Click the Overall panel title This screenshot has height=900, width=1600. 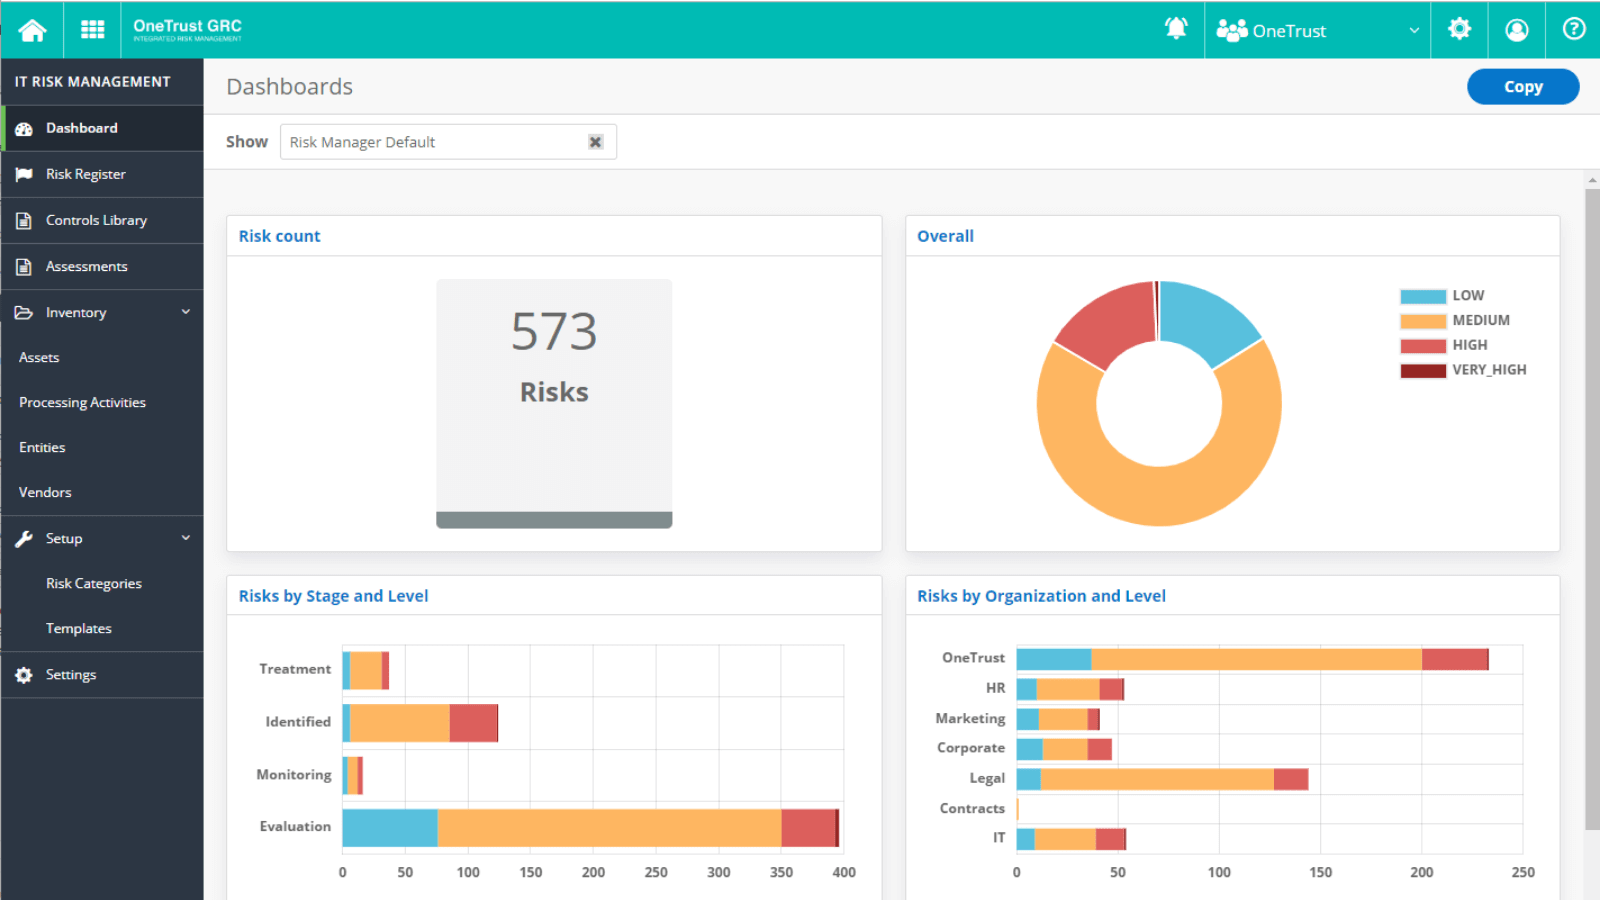(x=945, y=236)
